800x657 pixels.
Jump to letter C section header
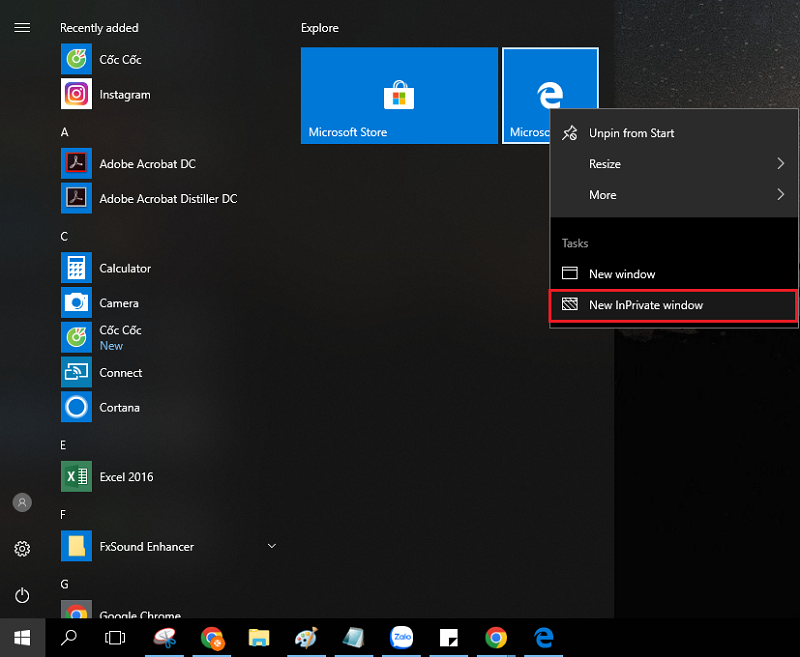[64, 237]
